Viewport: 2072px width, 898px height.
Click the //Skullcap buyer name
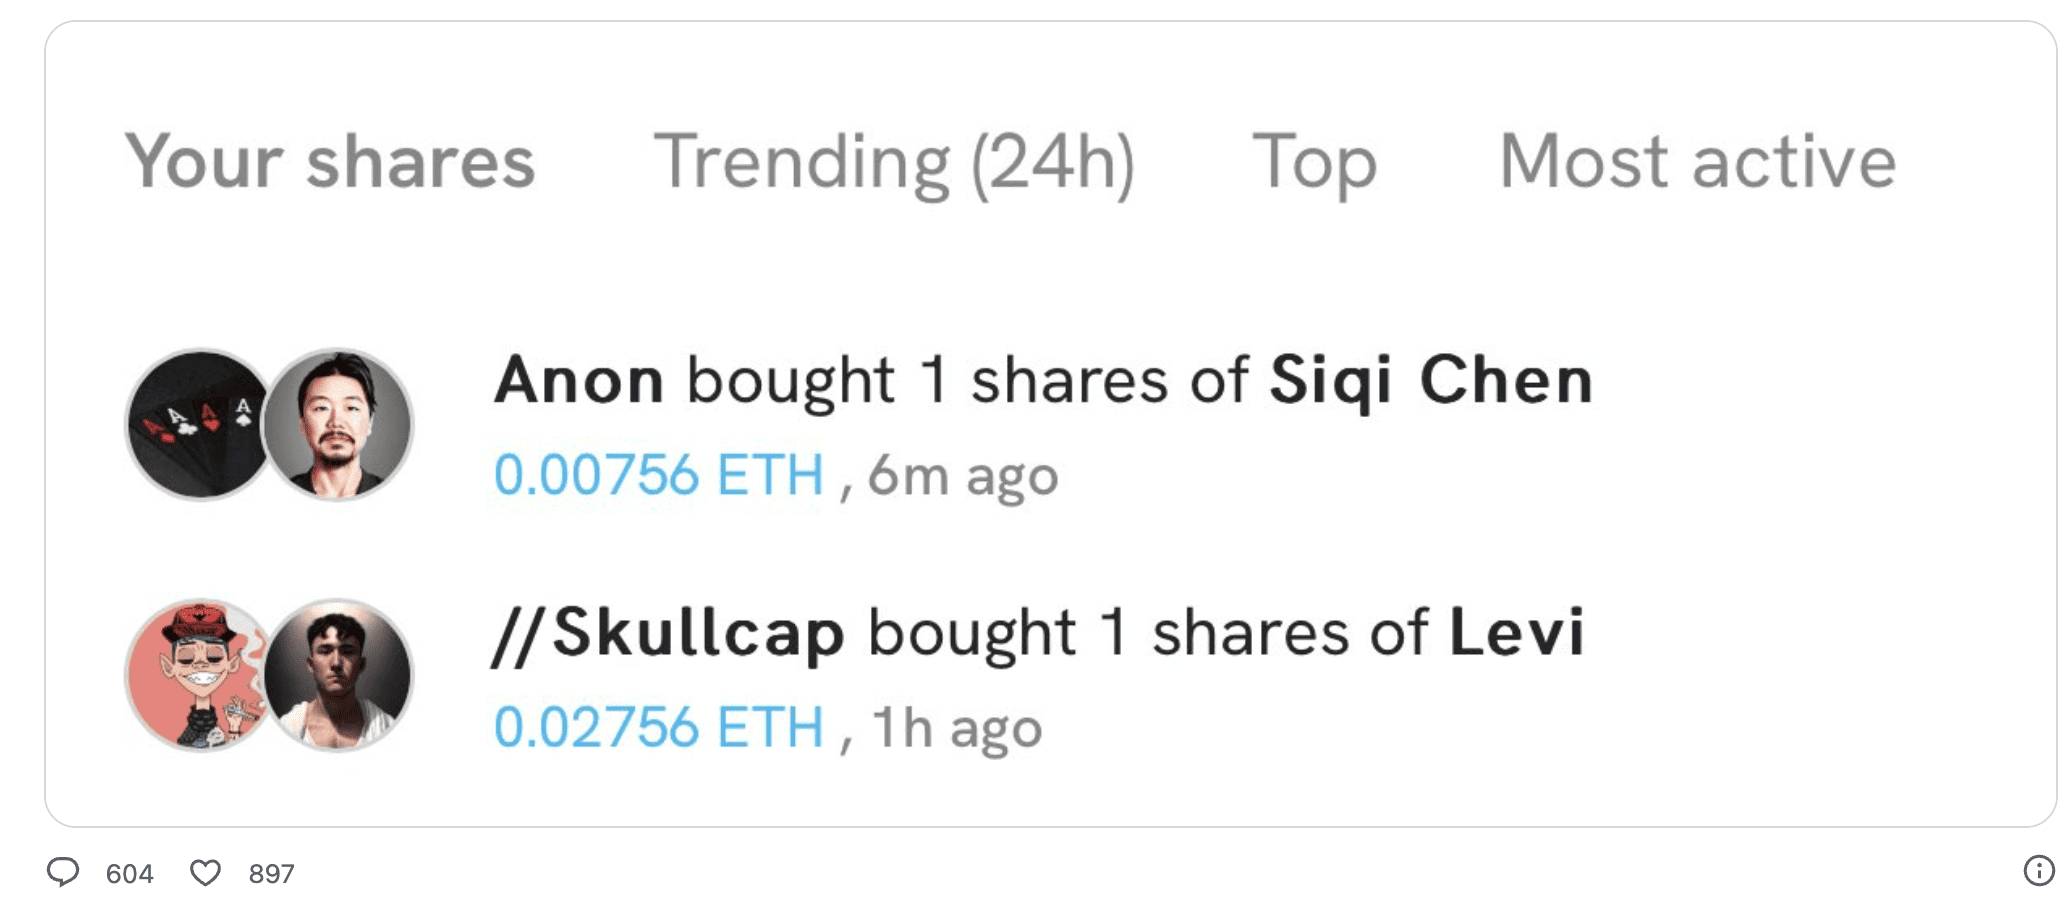pyautogui.click(x=668, y=635)
